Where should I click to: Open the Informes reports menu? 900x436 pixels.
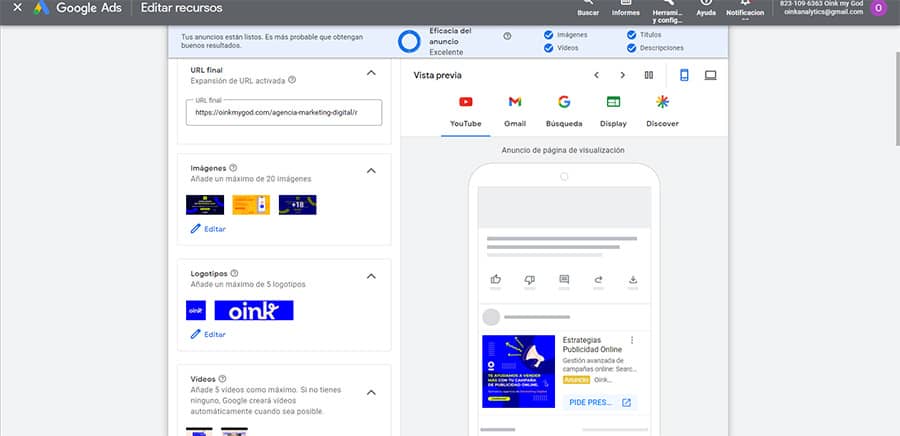(x=626, y=8)
